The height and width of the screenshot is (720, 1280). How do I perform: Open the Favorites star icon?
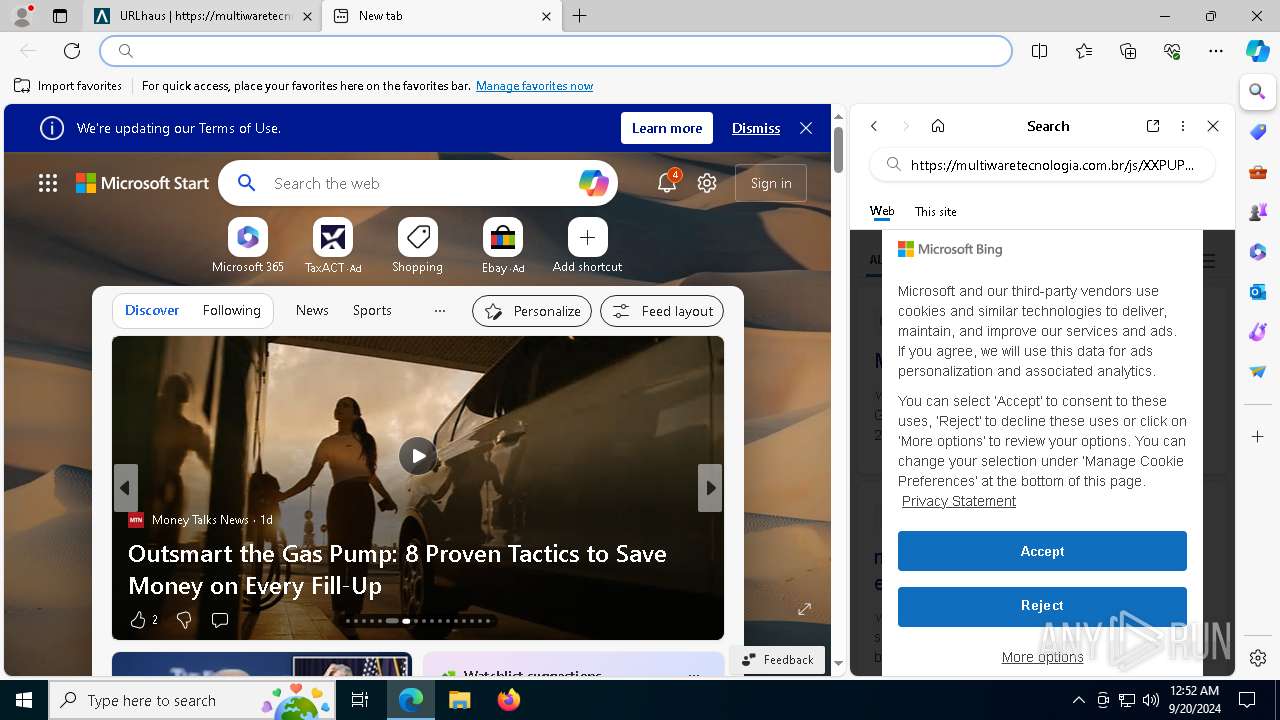click(1084, 51)
